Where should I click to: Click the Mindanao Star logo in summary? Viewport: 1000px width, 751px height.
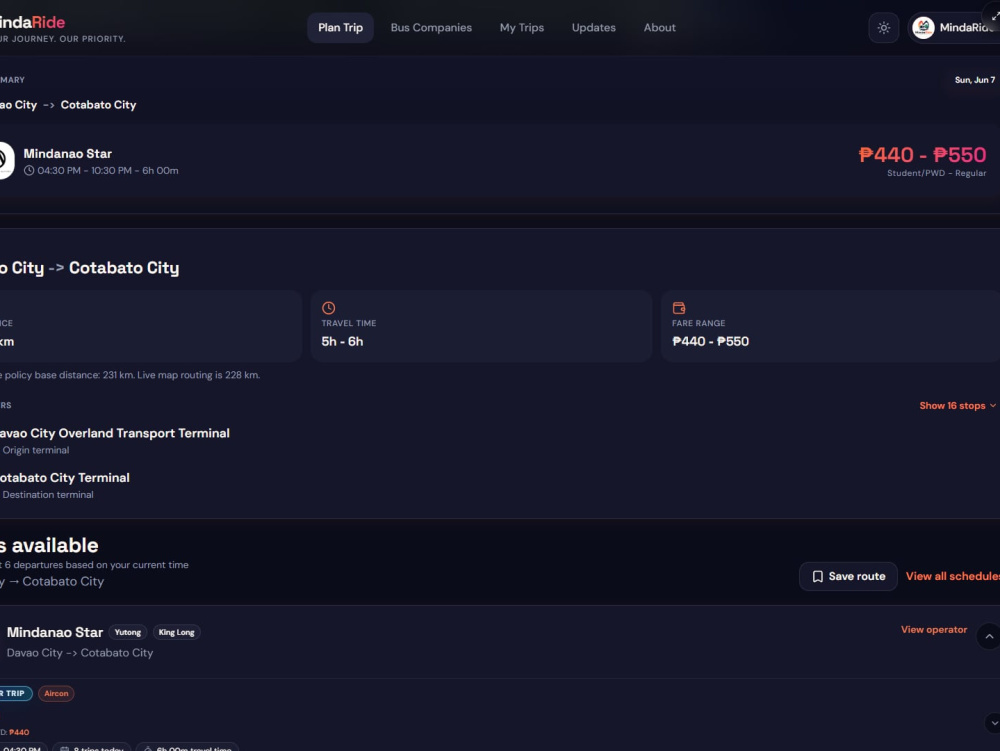pyautogui.click(x=5, y=161)
